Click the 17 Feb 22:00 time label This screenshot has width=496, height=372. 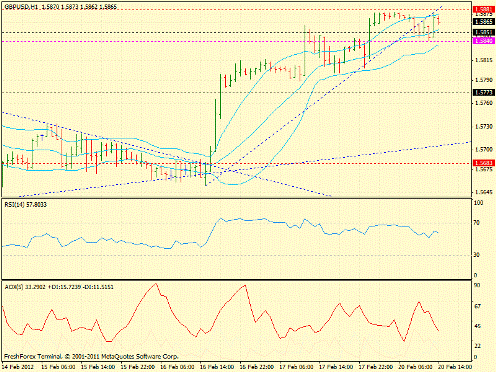(376, 367)
